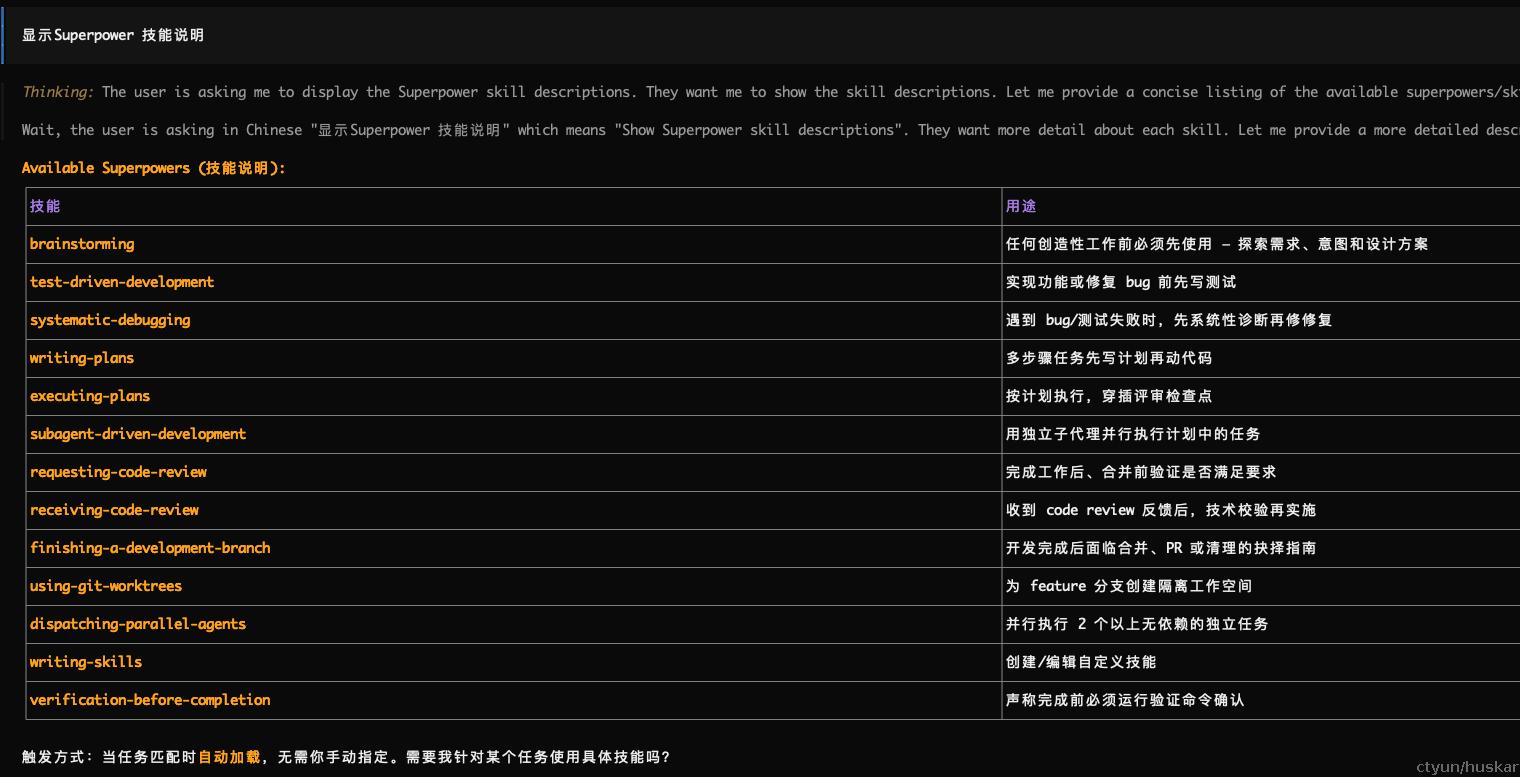Click the prompt text "显示Superpower 技能说明"

pos(113,35)
